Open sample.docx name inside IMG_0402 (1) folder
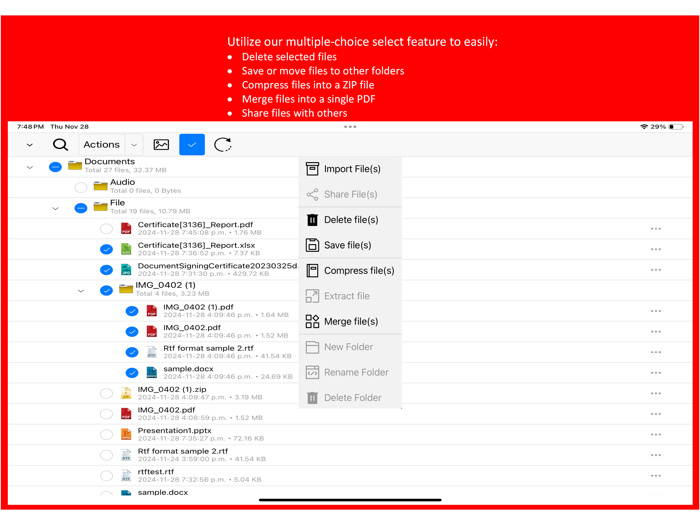Image resolution: width=700 pixels, height=525 pixels. click(188, 369)
